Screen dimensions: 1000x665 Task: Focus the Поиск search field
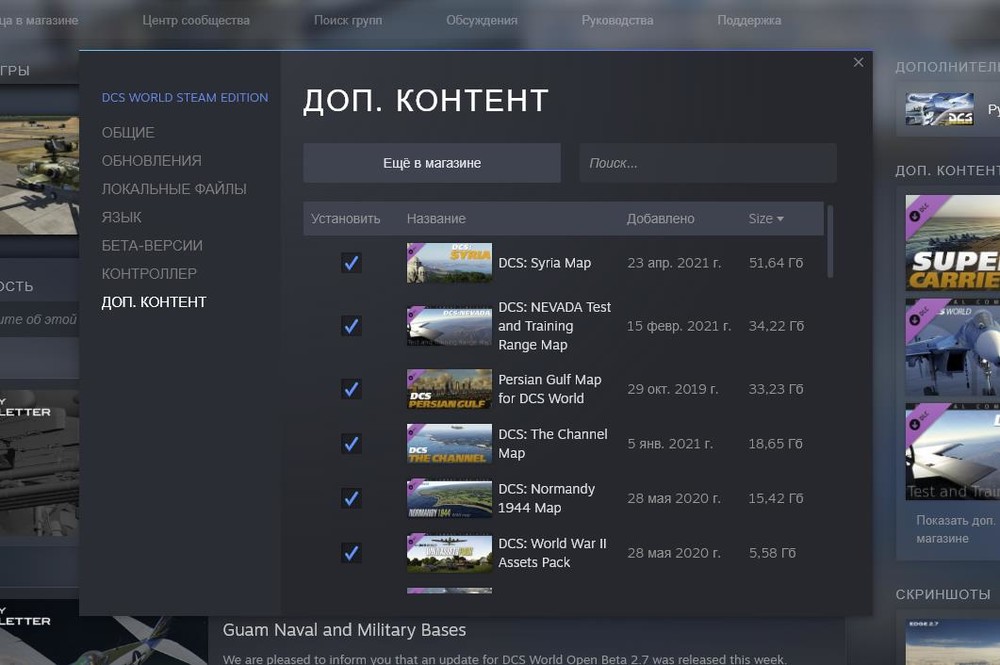click(x=708, y=163)
